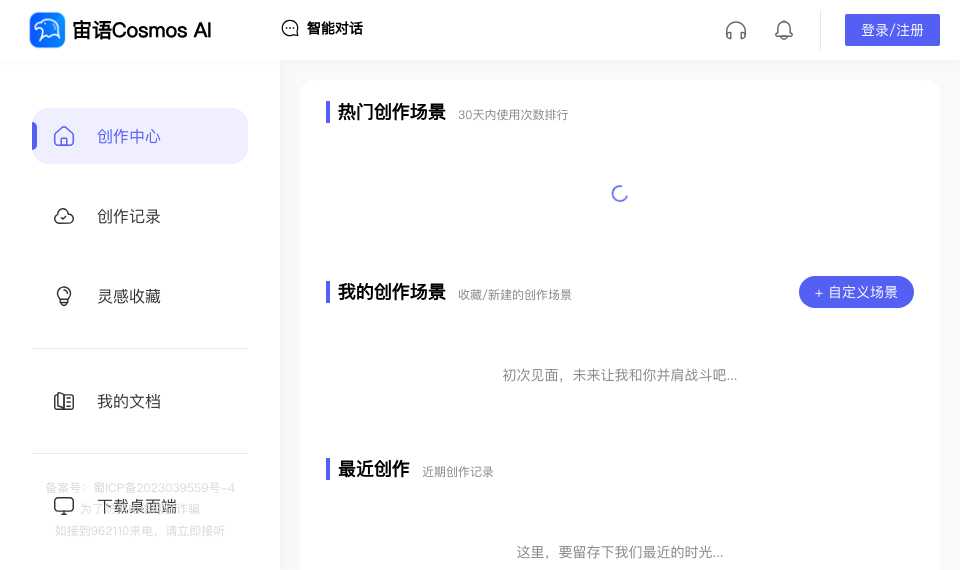The image size is (960, 570).
Task: Open 创作记录 in the sidebar
Action: coord(140,216)
